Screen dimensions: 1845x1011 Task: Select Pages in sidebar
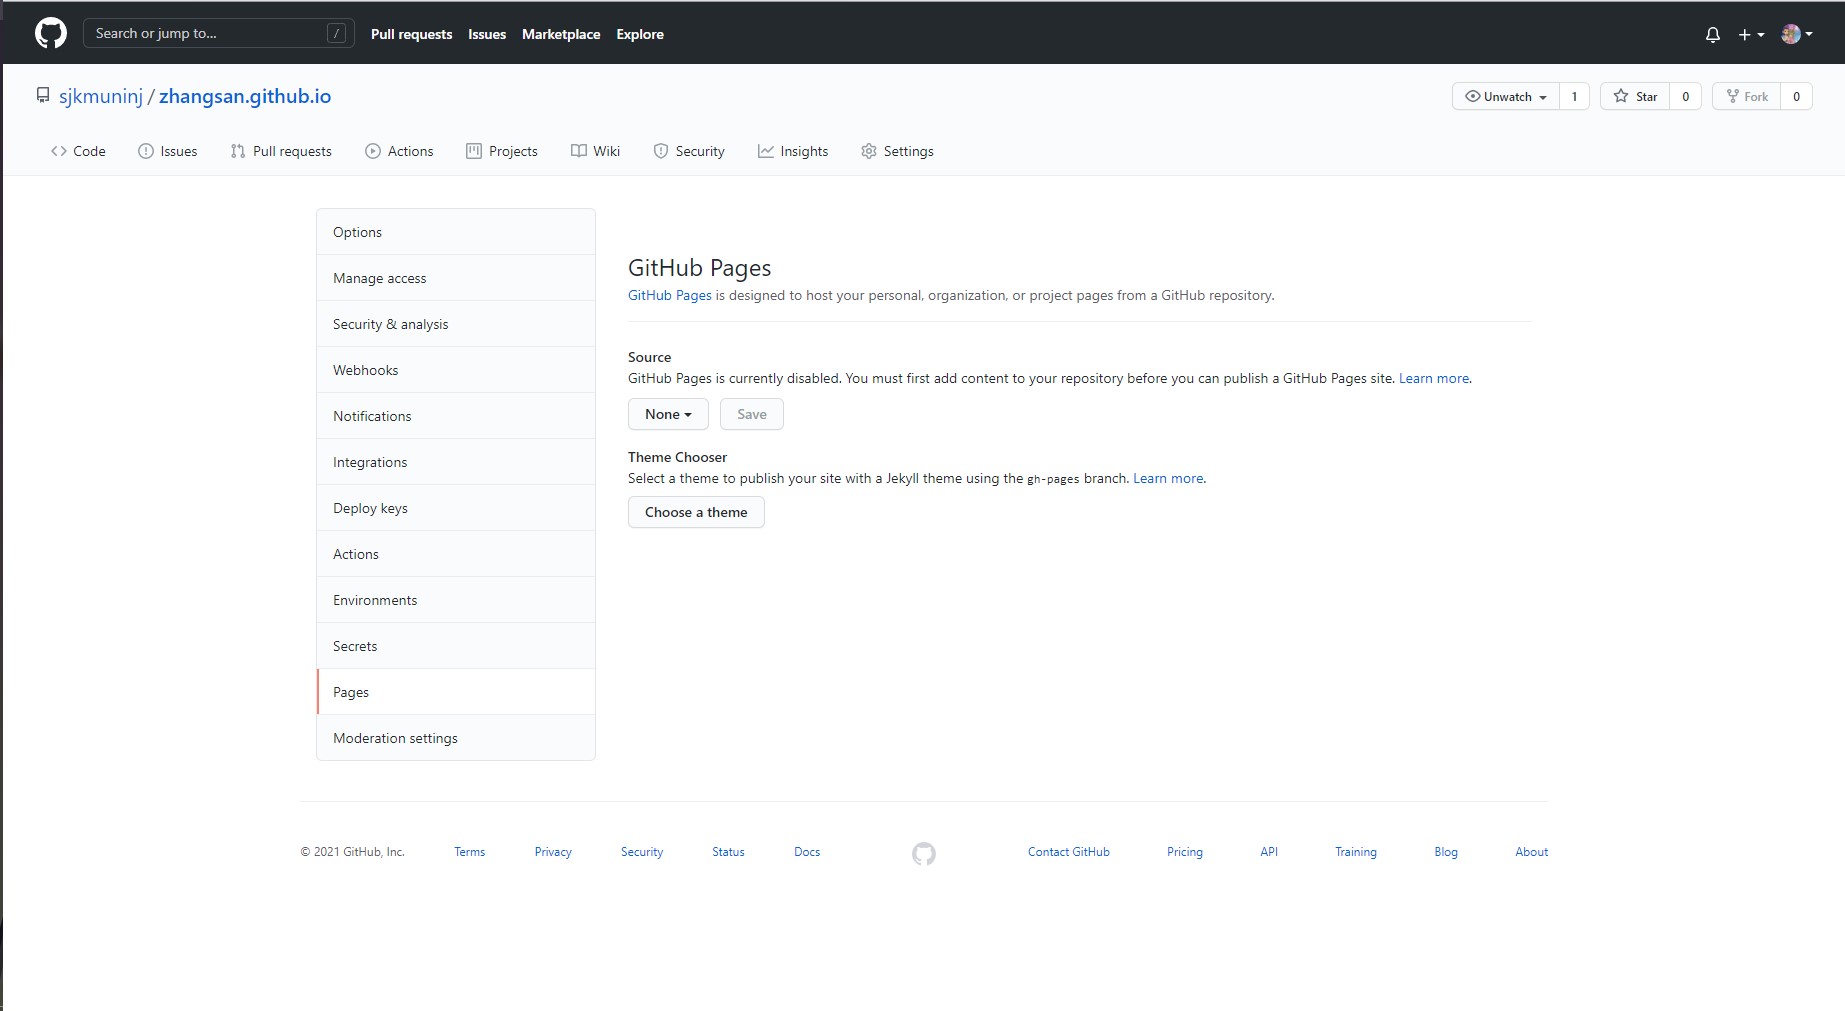(456, 692)
